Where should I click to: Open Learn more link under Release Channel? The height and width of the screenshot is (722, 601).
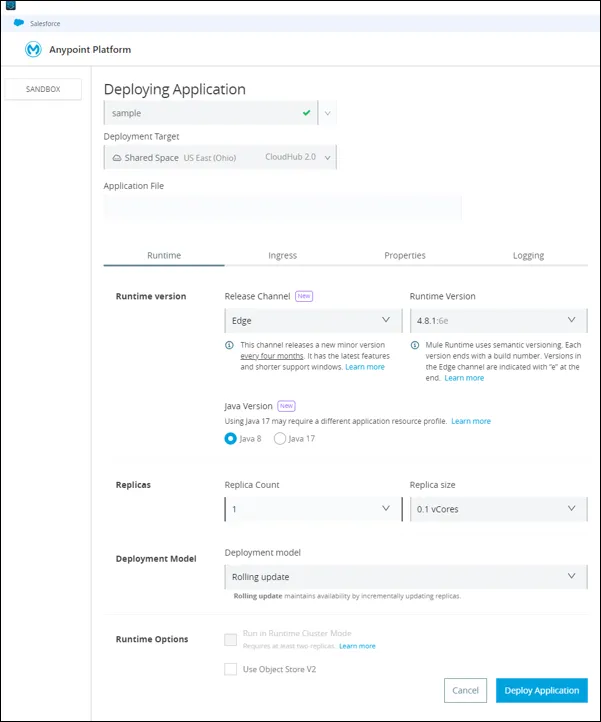pos(365,367)
